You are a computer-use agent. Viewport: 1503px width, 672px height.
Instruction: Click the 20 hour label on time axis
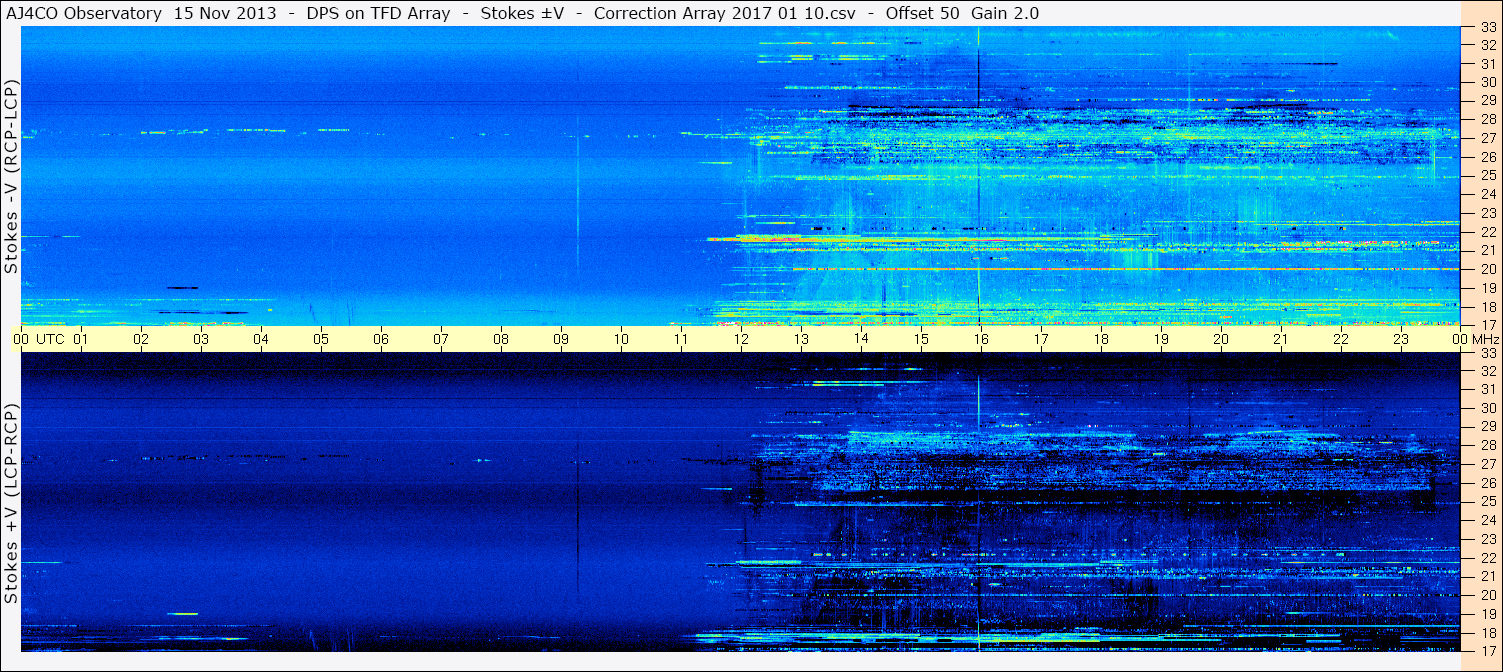click(1221, 340)
